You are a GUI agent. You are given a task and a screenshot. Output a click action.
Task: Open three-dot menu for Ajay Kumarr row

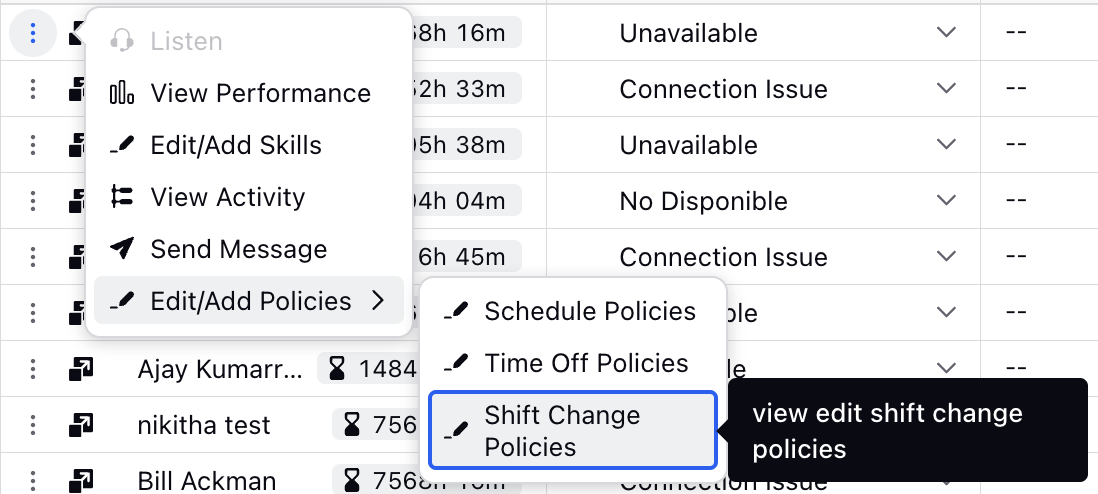[33, 369]
